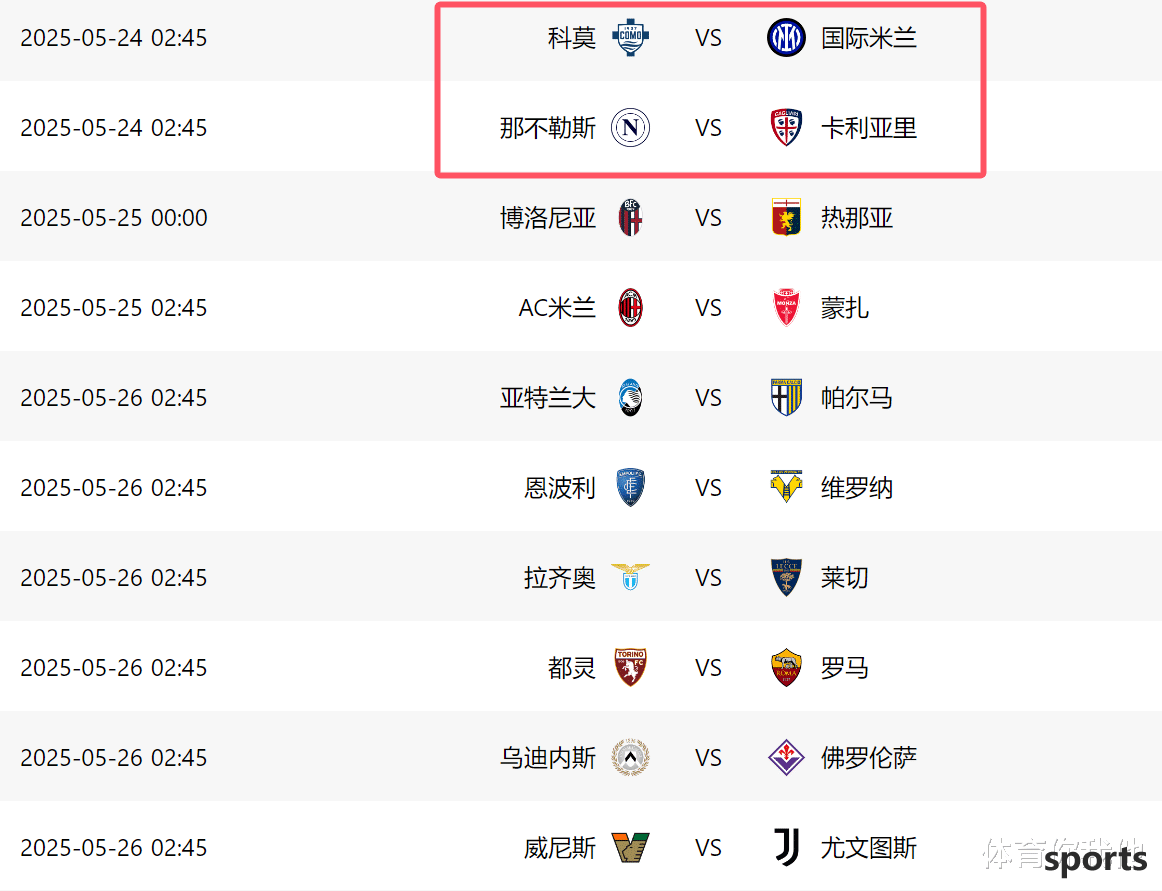Click the Como club crest
Viewport: 1162px width, 891px height.
coord(631,38)
